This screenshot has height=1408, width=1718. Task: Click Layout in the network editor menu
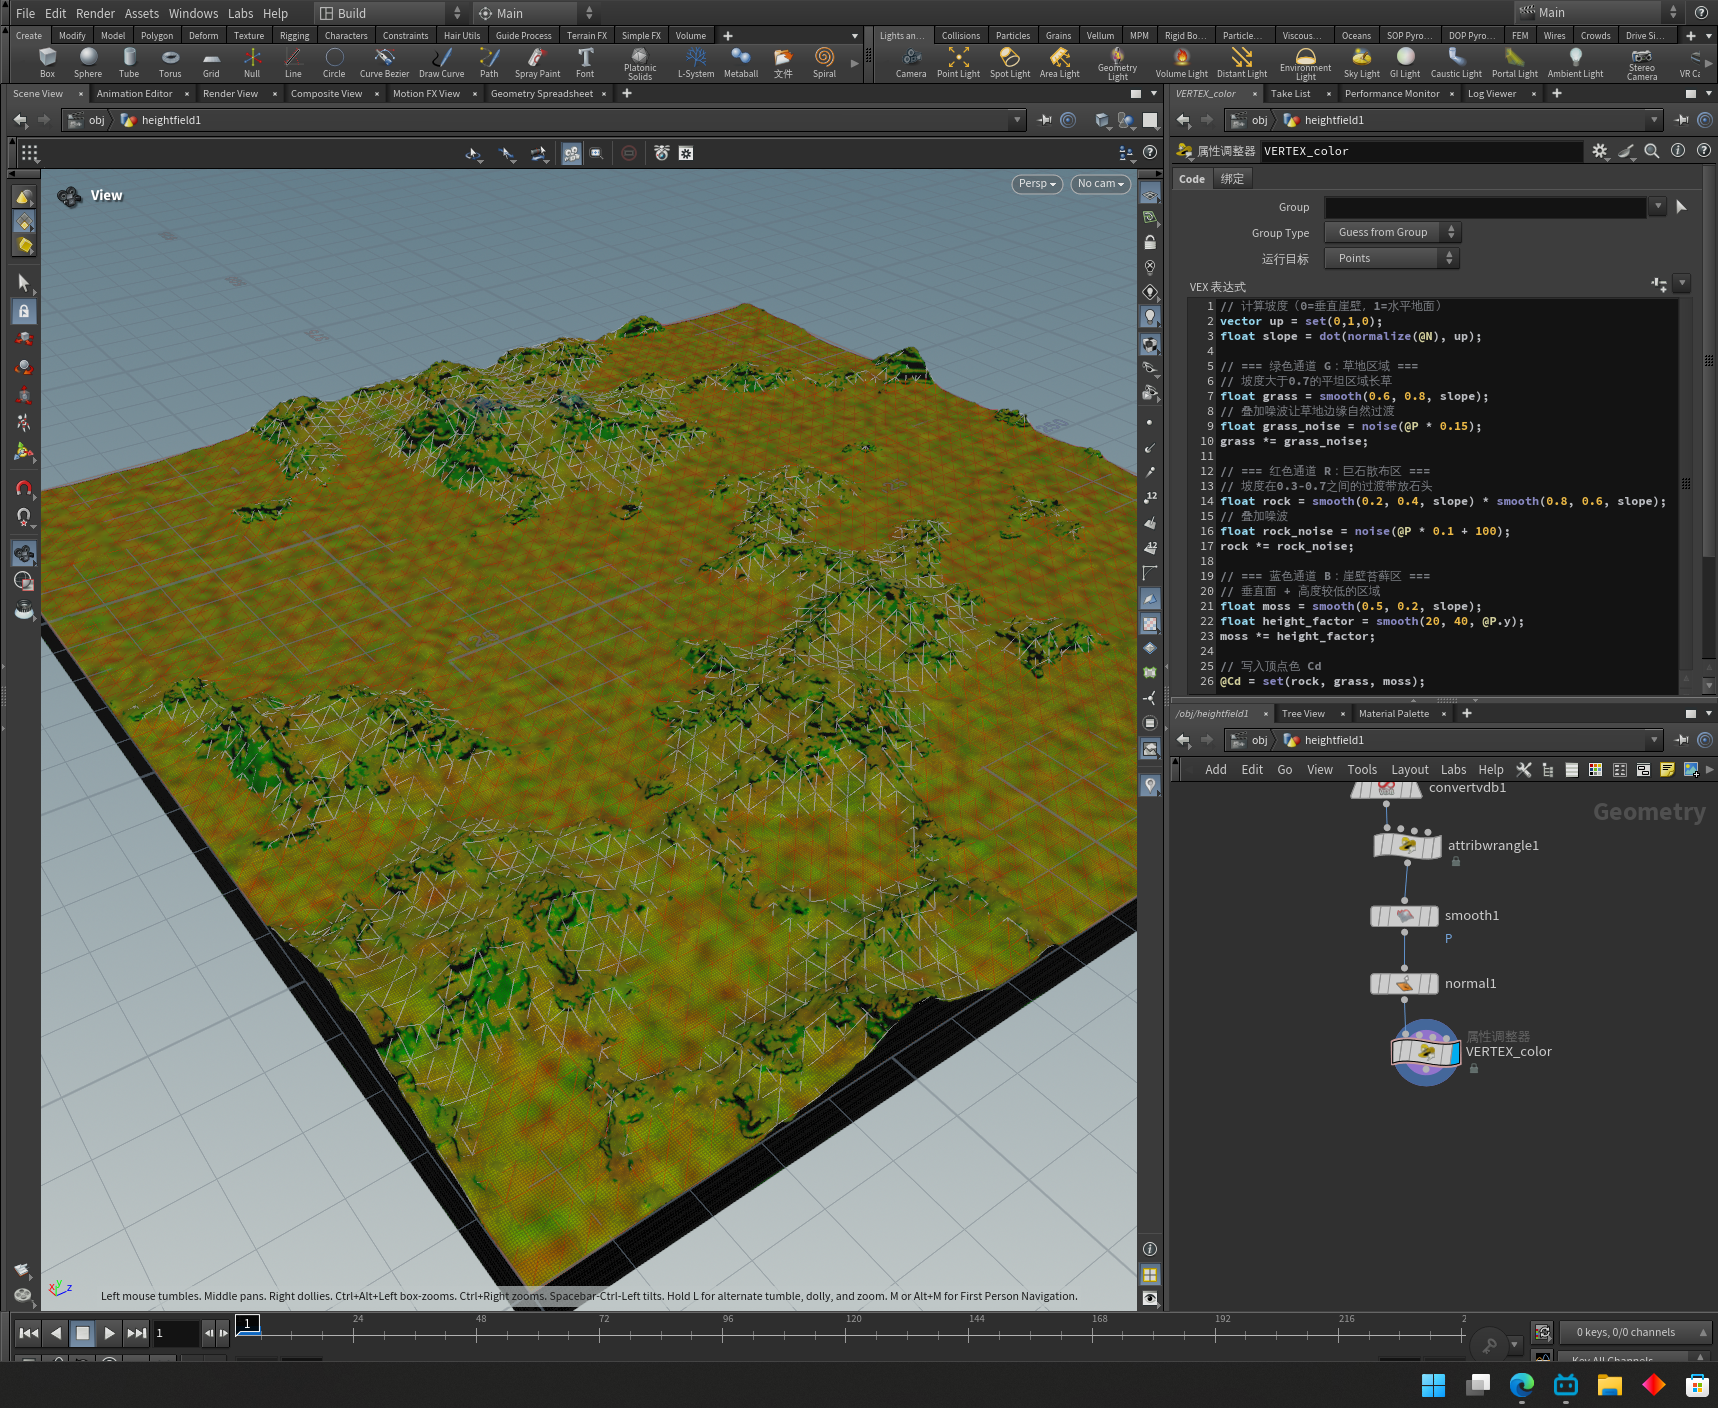coord(1409,770)
